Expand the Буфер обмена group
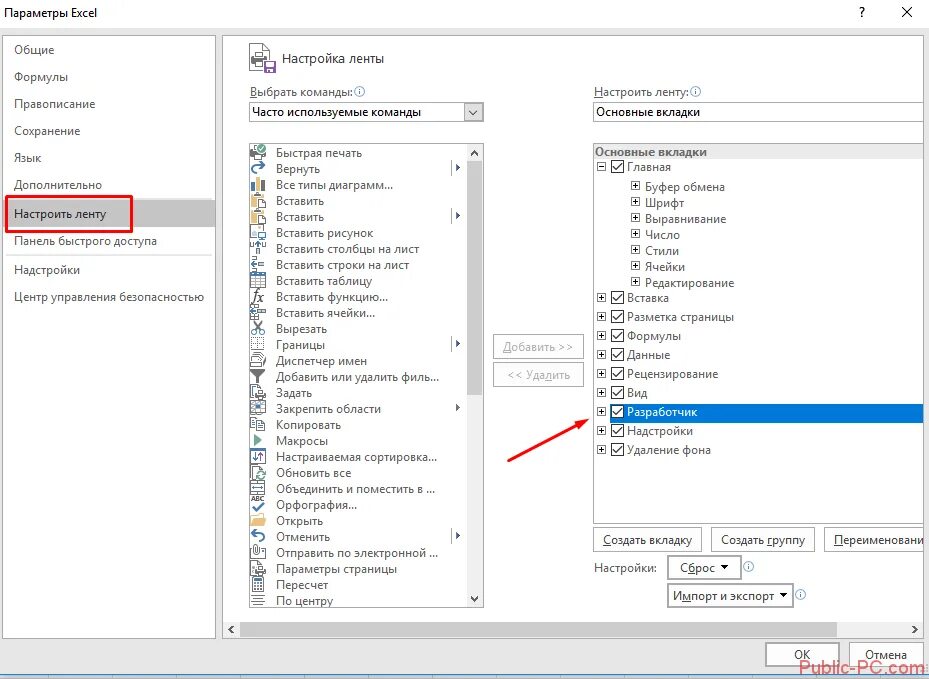 635,186
